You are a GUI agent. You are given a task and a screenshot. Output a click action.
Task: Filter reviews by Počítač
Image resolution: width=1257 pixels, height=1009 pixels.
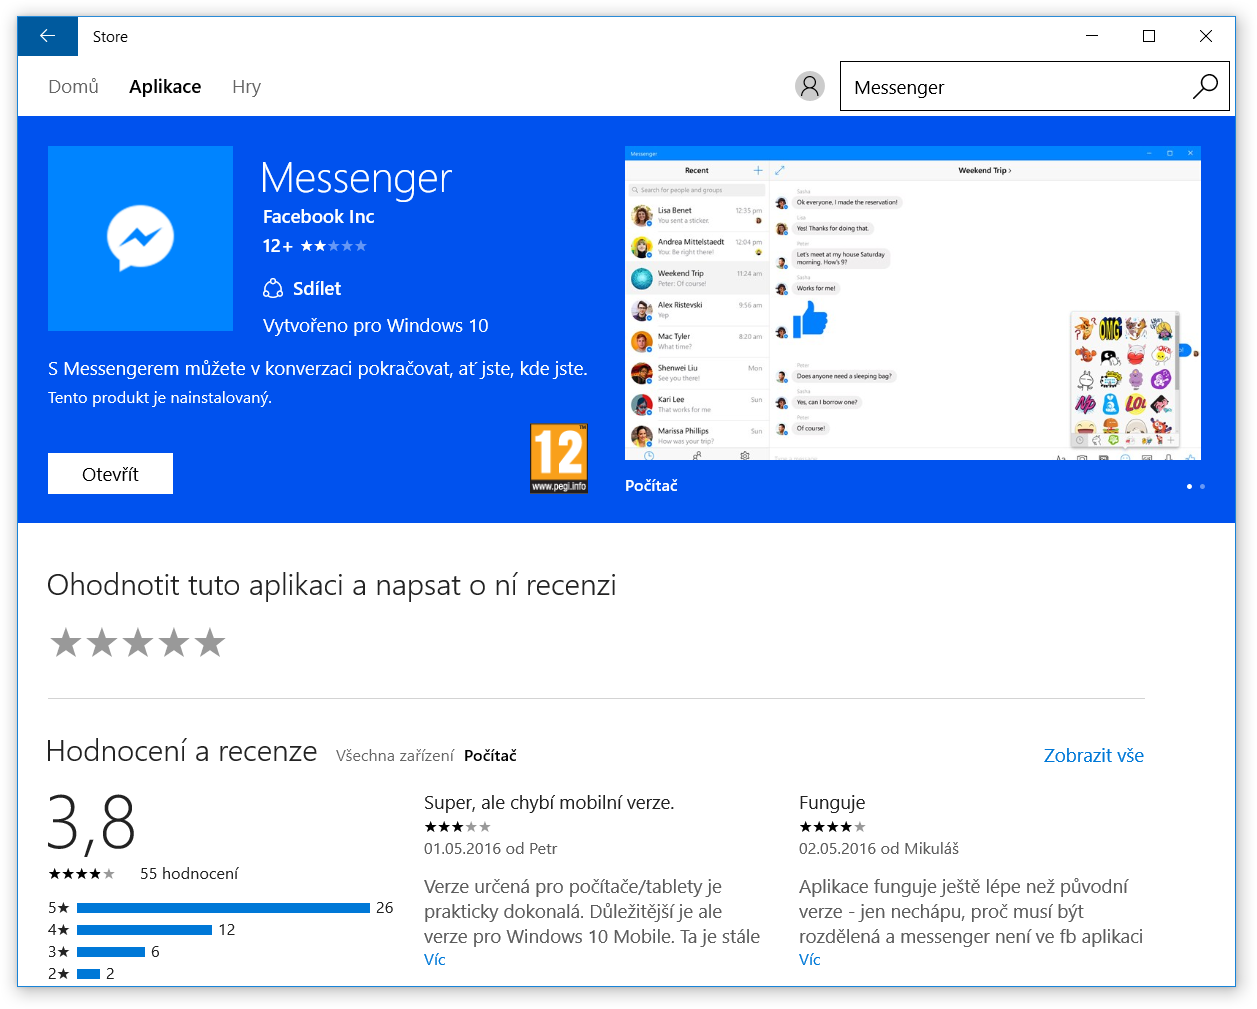click(x=490, y=755)
